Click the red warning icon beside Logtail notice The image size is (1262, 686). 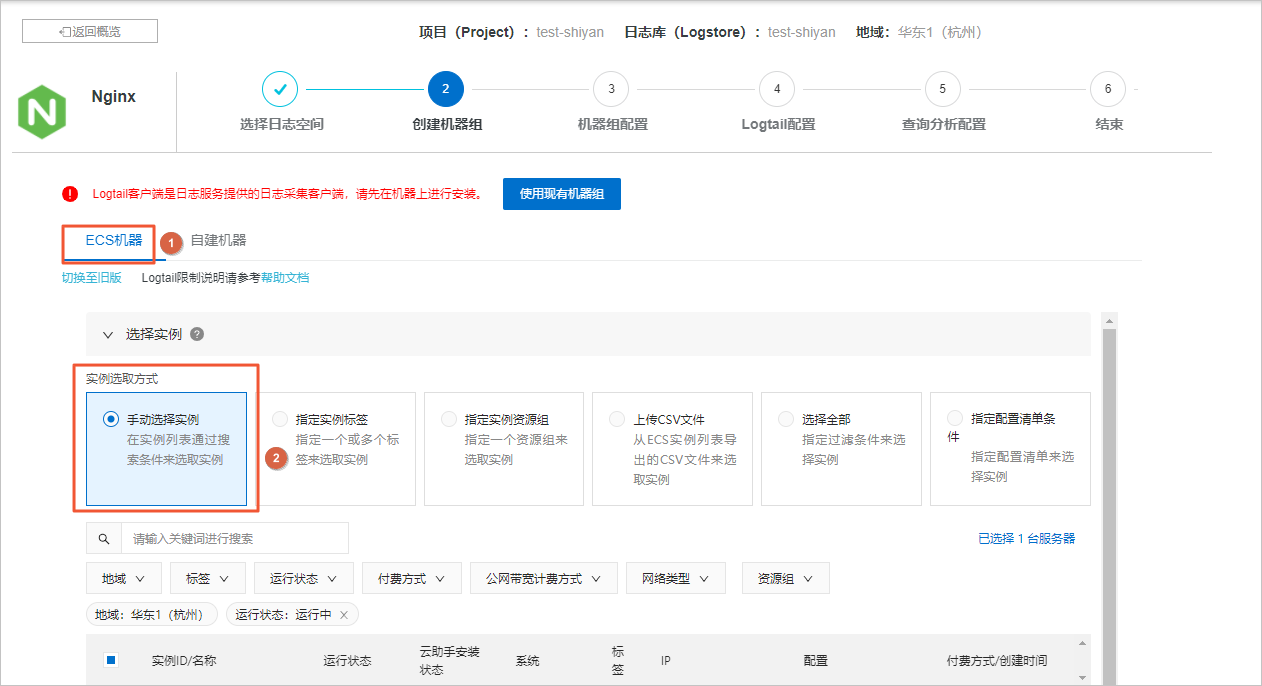pos(69,194)
